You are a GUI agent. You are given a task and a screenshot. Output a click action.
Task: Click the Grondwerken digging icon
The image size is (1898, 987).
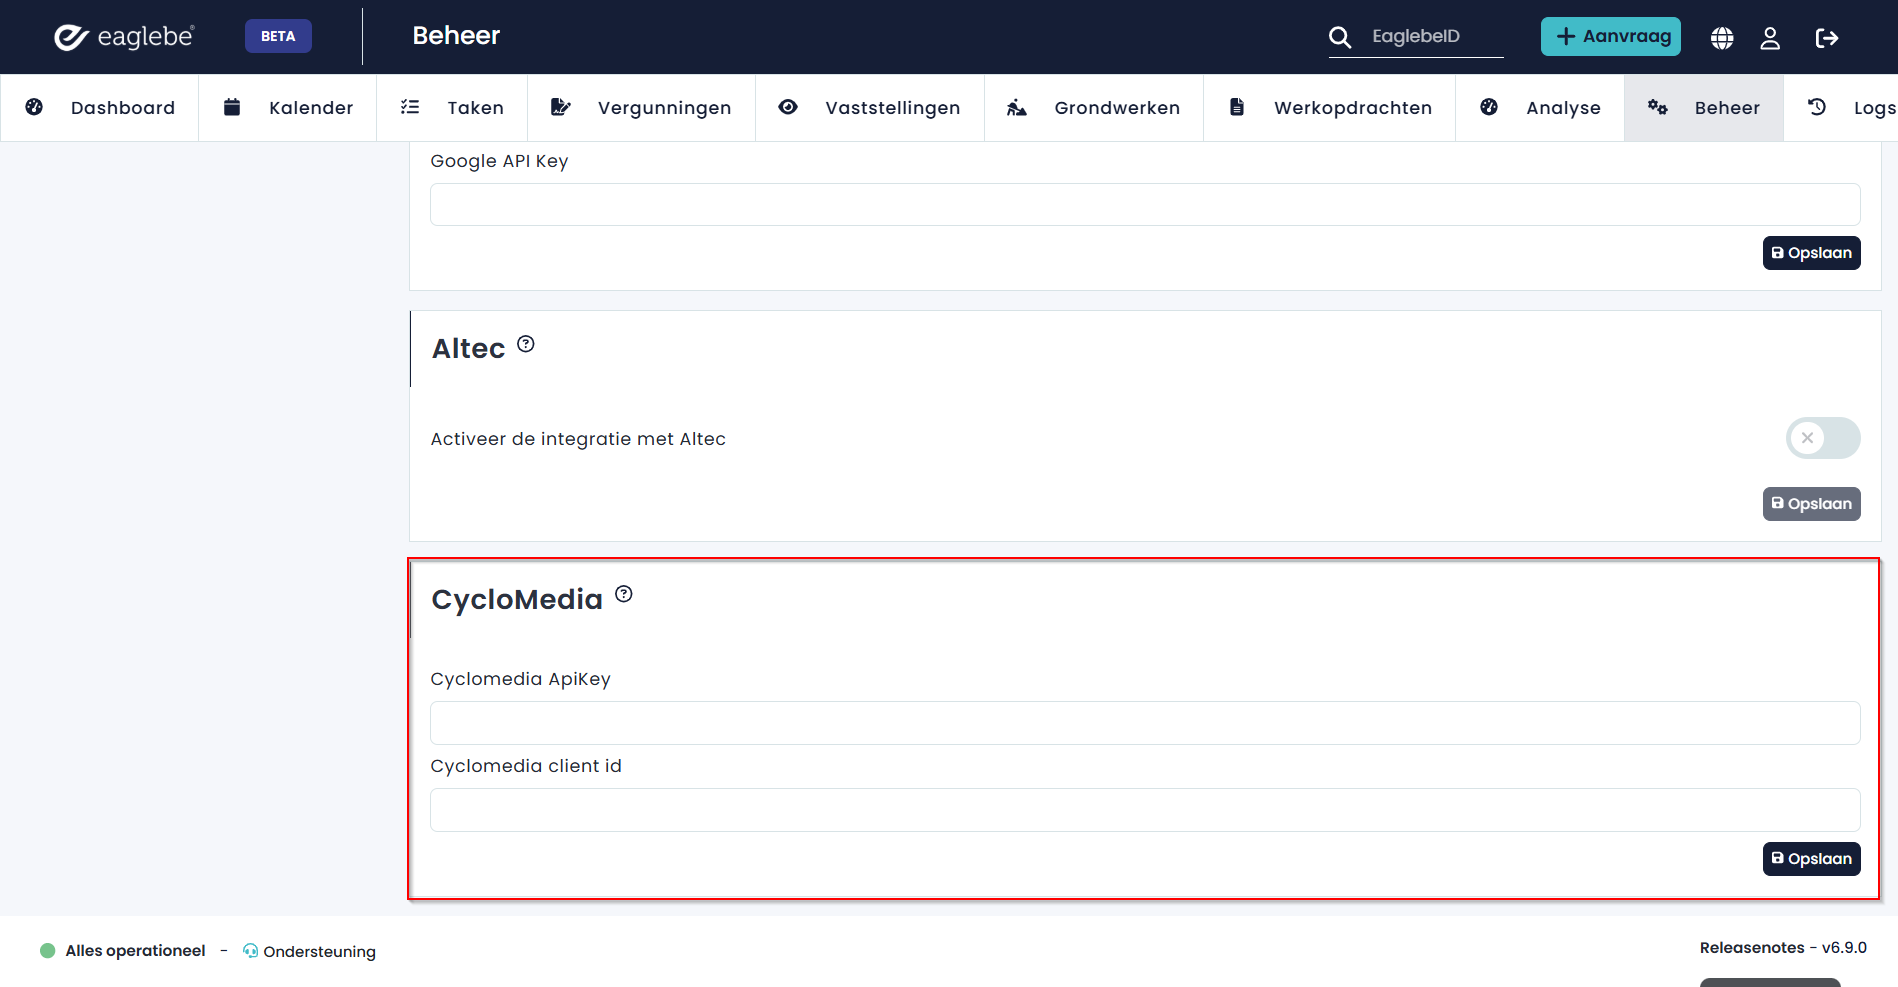click(x=1017, y=107)
